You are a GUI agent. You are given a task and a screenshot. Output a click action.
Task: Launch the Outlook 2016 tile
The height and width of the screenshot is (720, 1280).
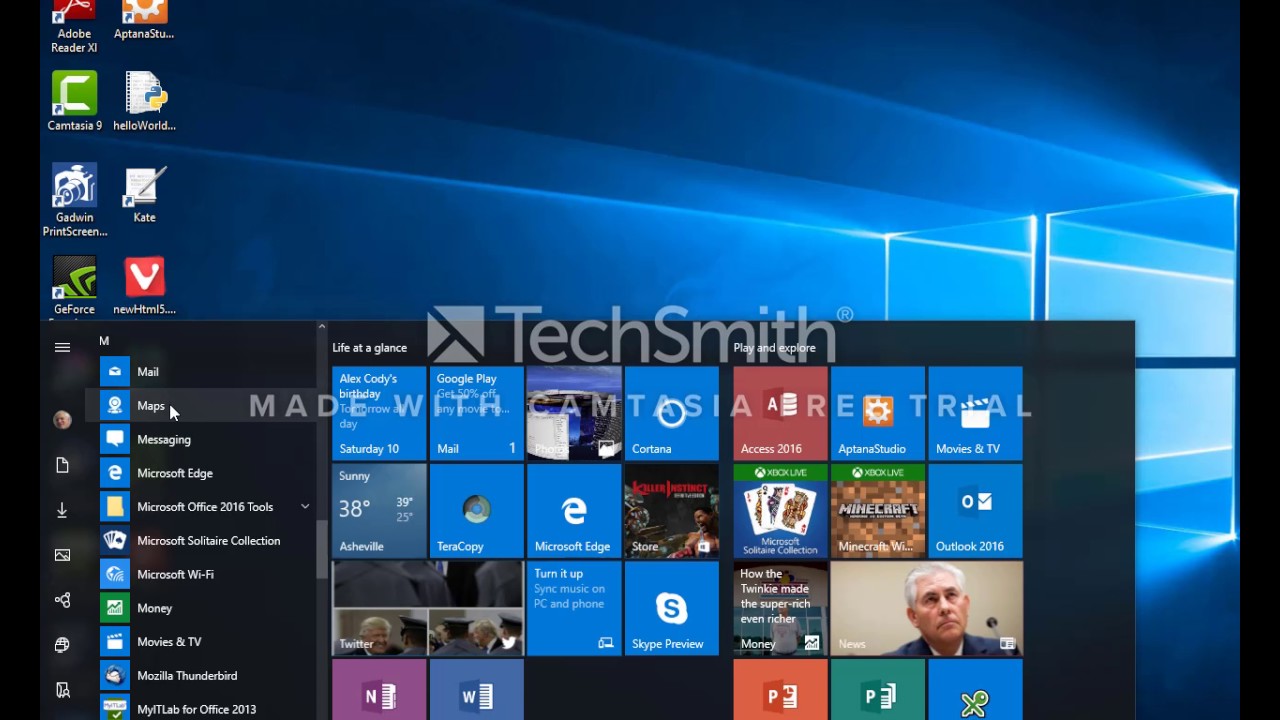tap(976, 511)
